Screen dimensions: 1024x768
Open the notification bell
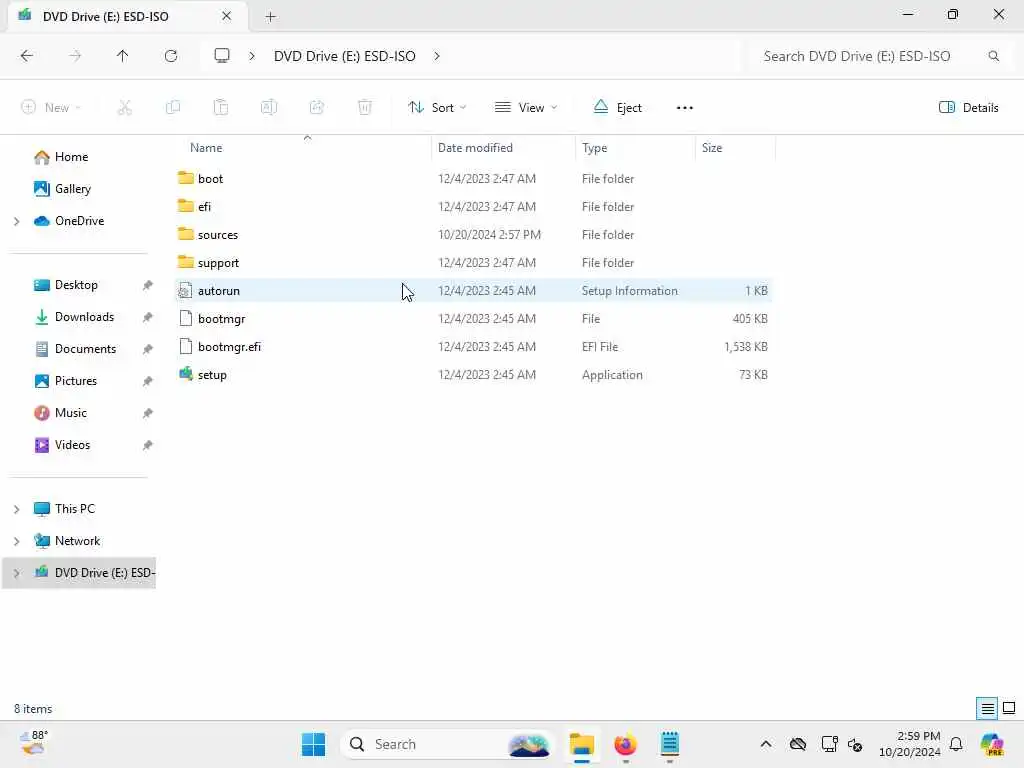pos(956,744)
